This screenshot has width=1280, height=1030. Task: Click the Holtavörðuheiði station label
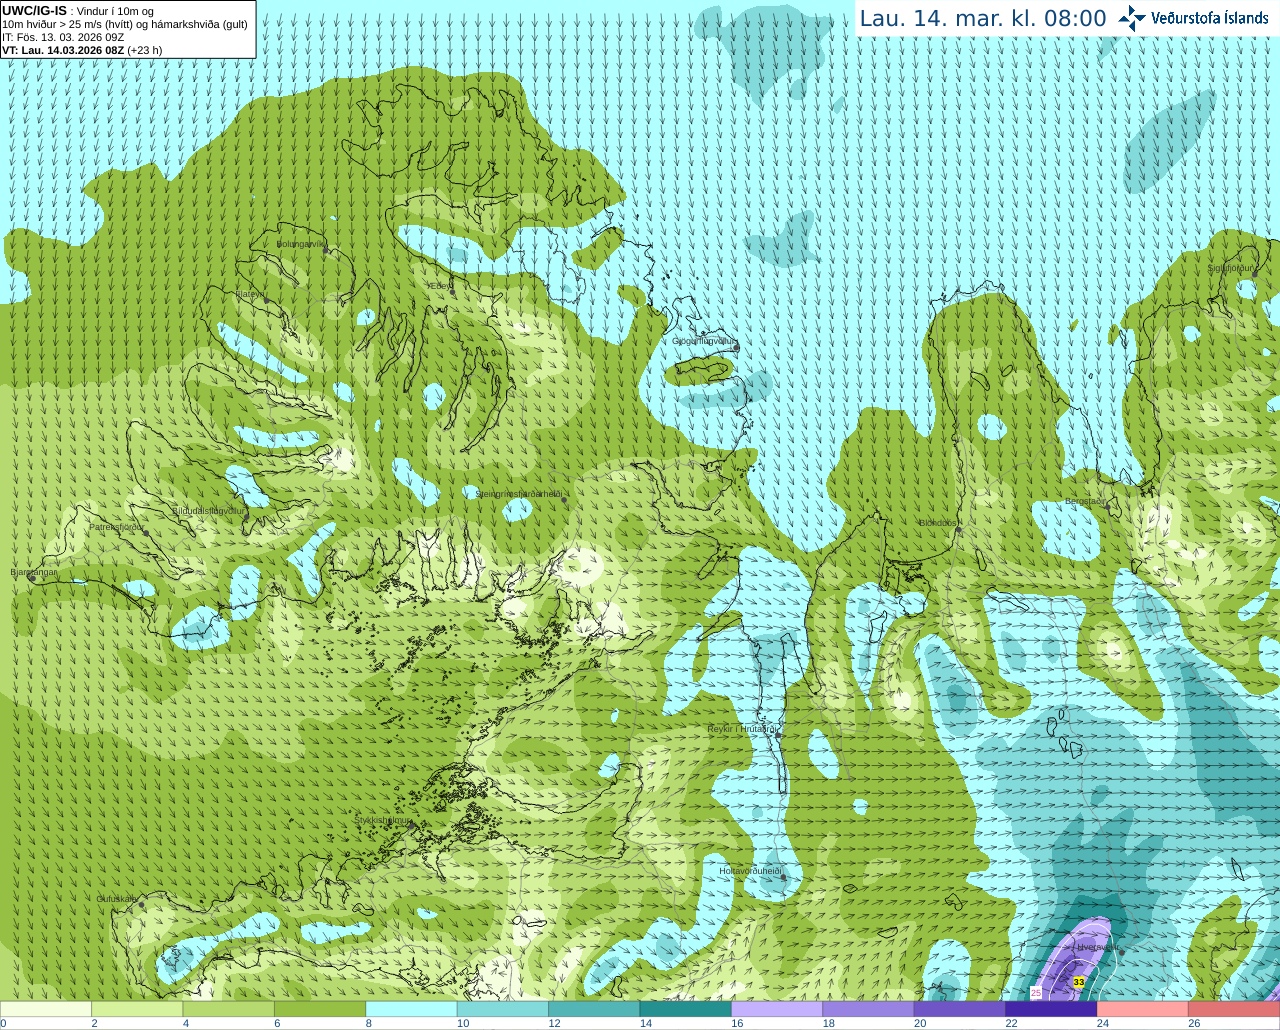(x=750, y=871)
